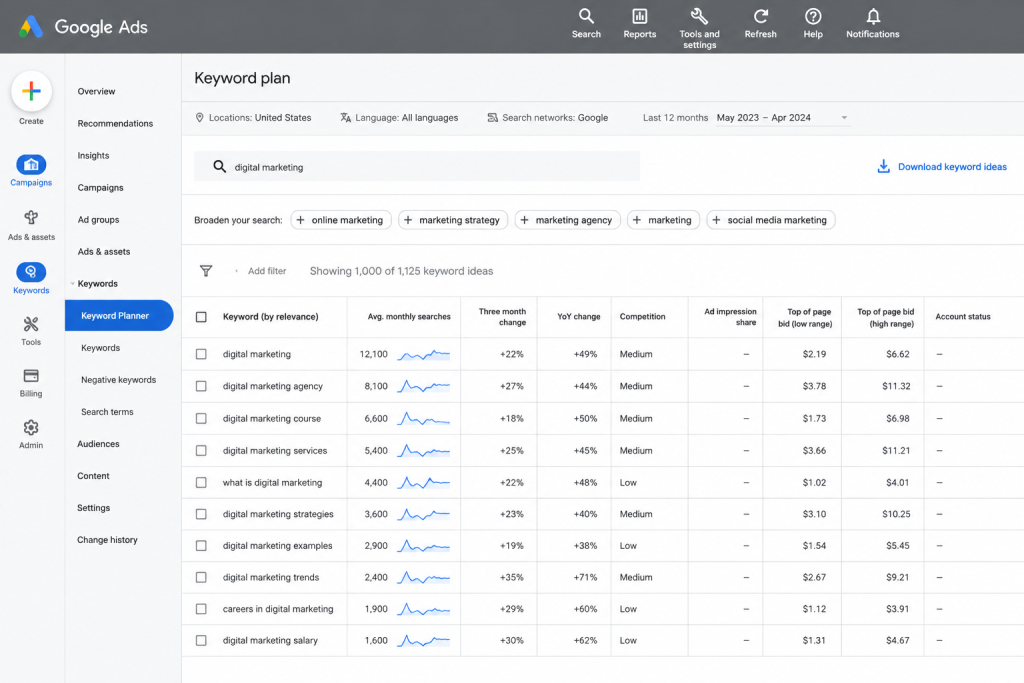Screen dimensions: 1024x683
Task: Sort by Competition column header
Action: (642, 317)
